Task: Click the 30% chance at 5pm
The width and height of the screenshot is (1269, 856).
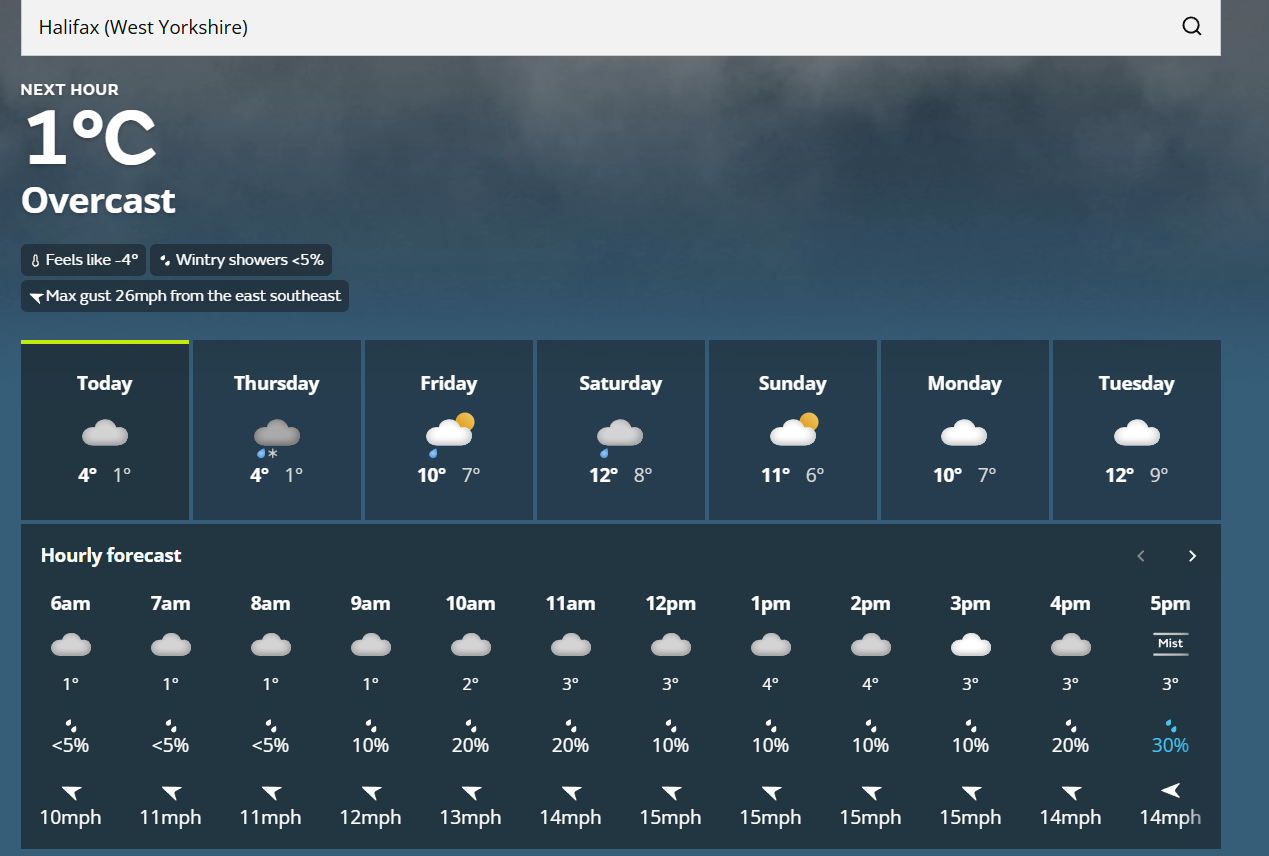Action: tap(1171, 745)
